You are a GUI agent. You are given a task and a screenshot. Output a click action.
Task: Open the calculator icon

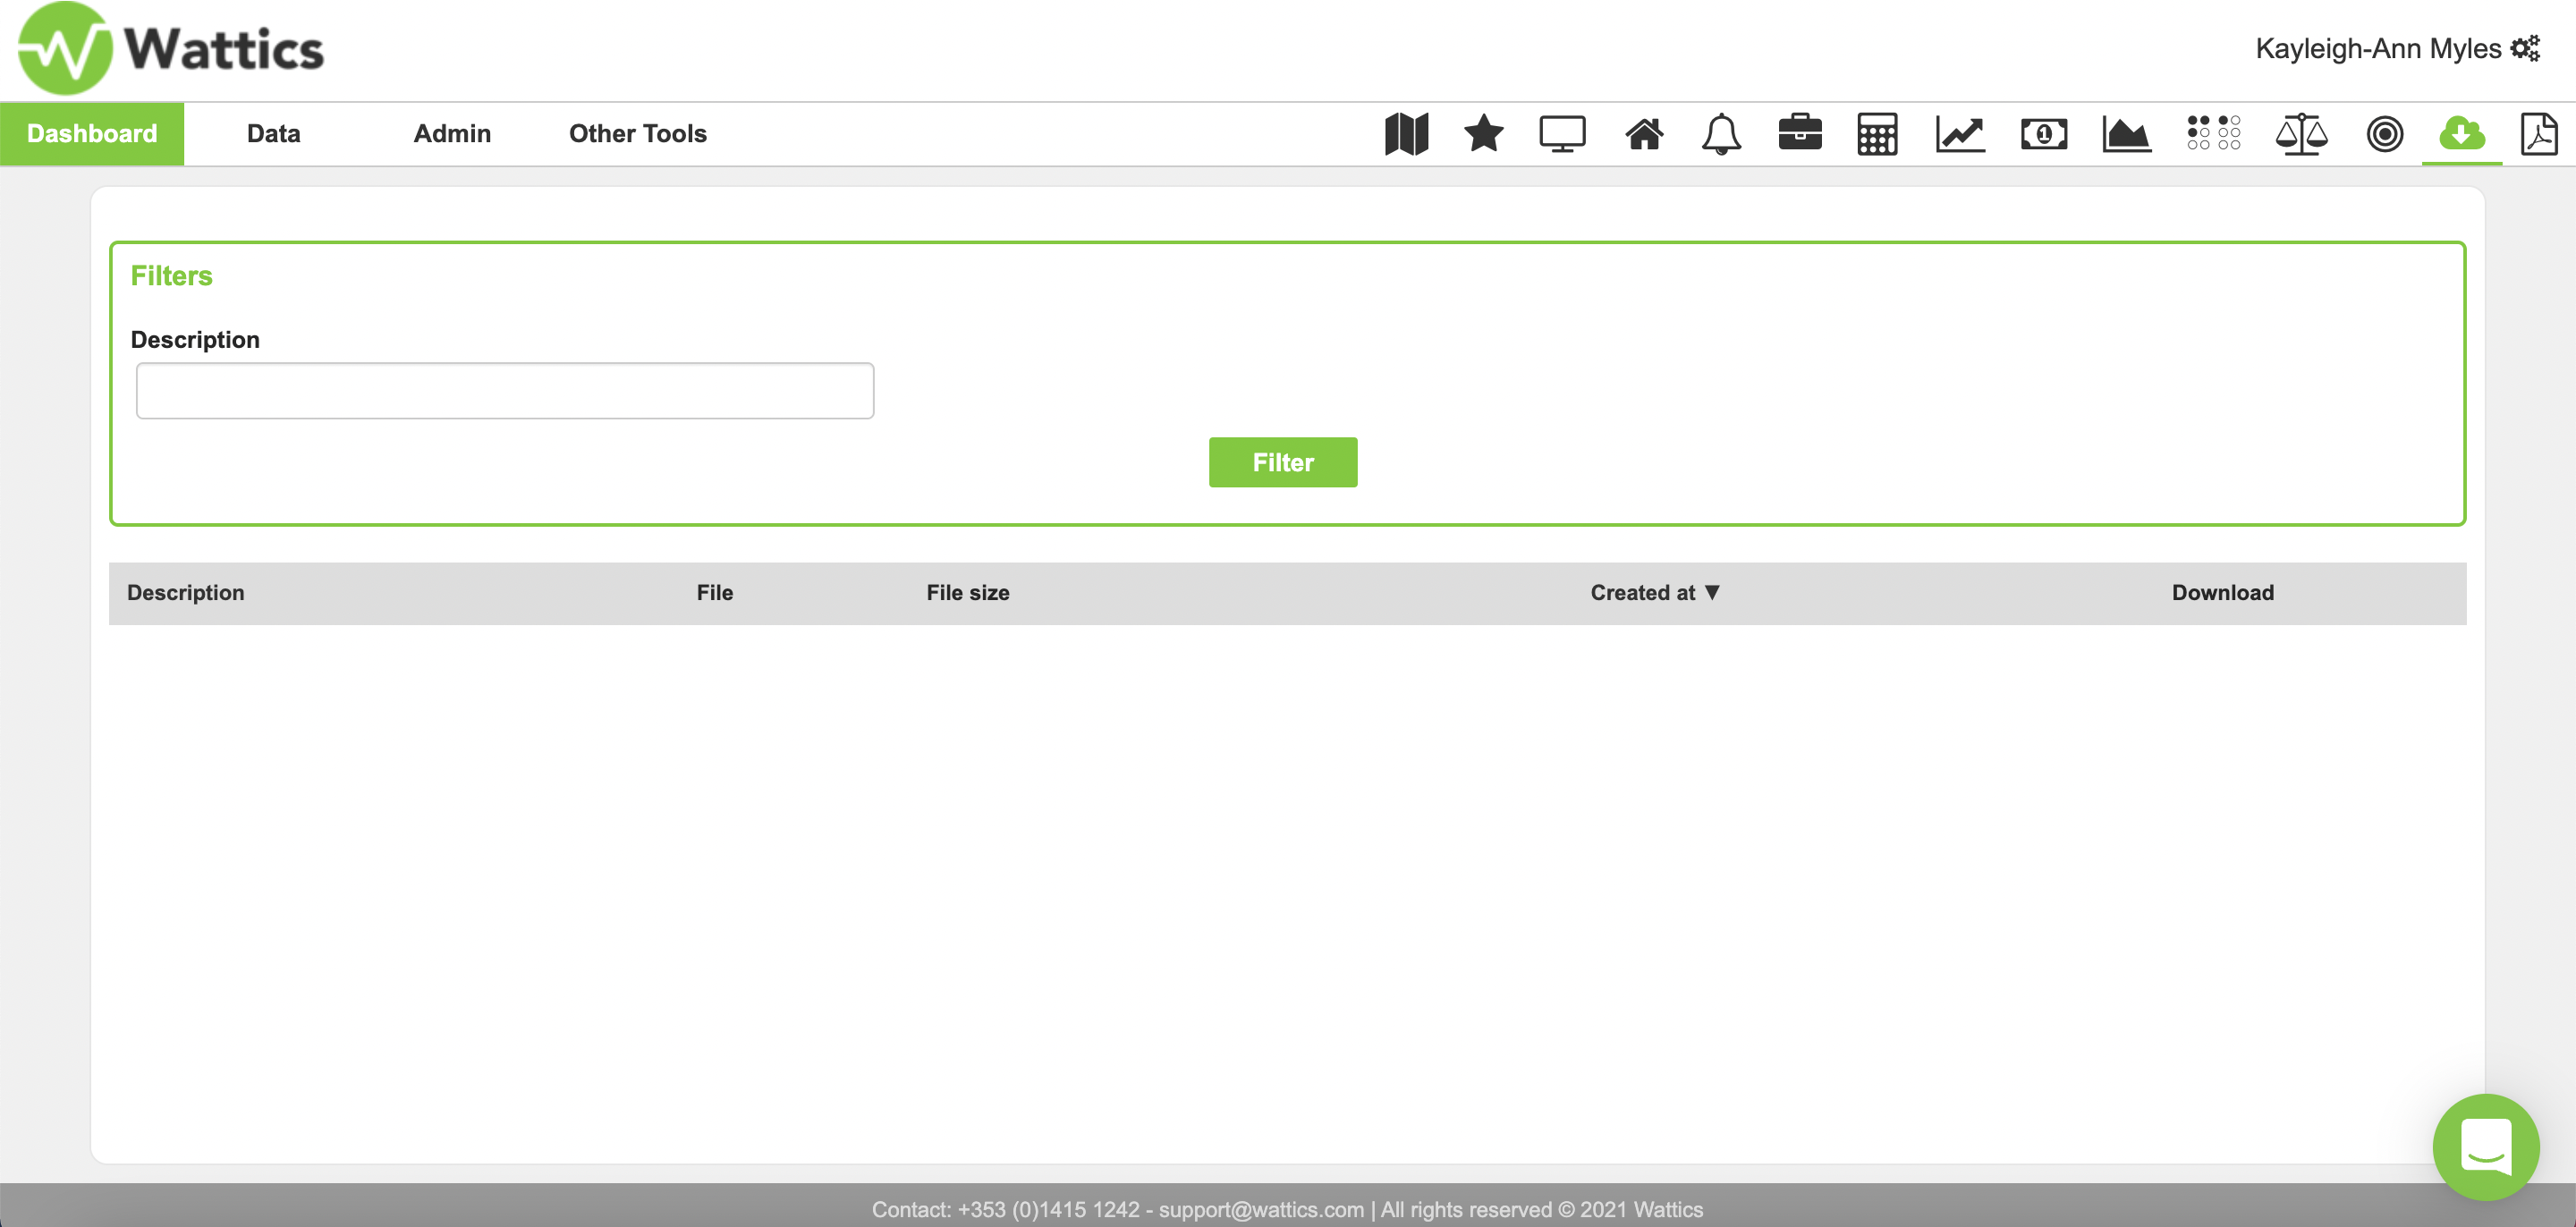point(1877,134)
